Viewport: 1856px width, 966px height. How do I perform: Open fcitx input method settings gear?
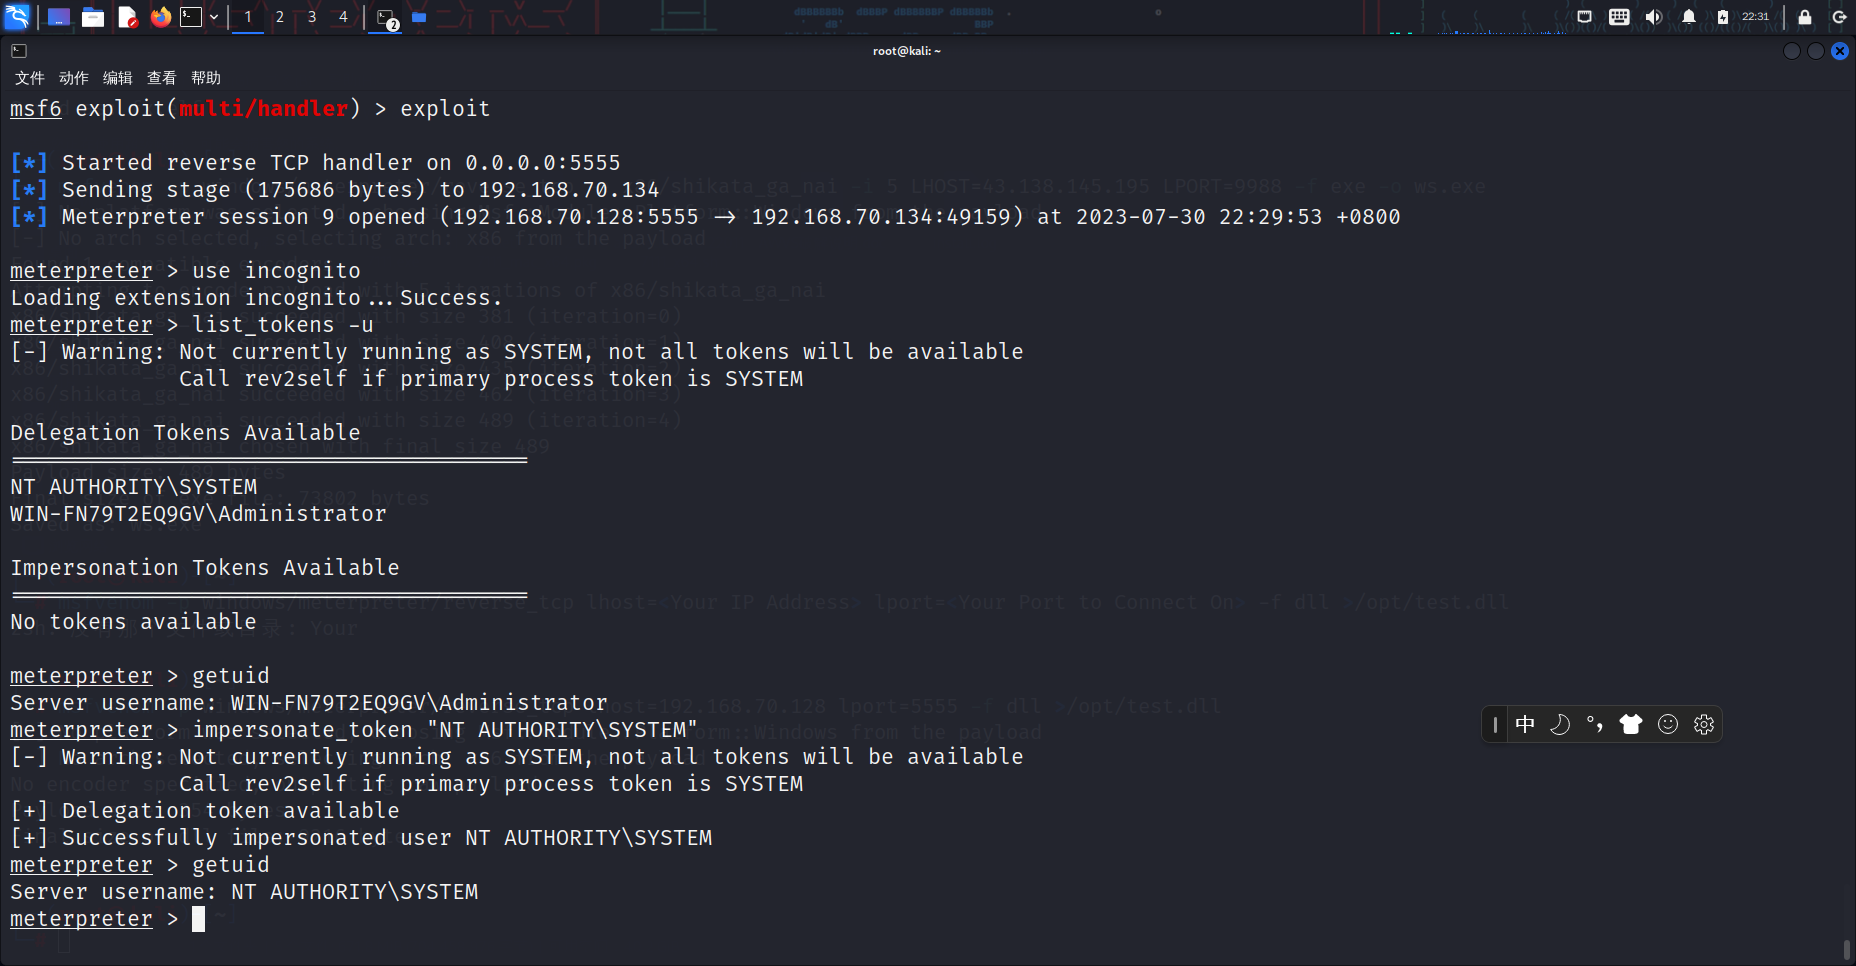click(x=1703, y=724)
